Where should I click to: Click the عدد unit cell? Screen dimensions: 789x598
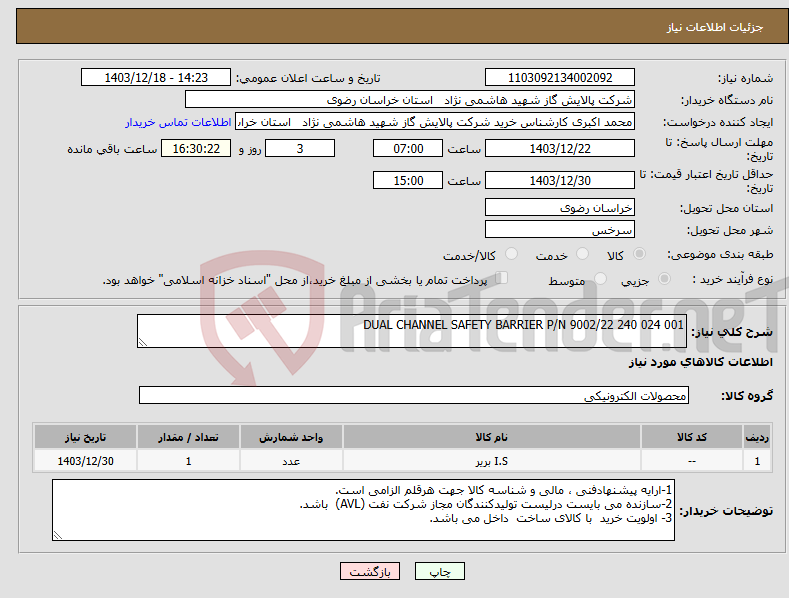pos(291,461)
